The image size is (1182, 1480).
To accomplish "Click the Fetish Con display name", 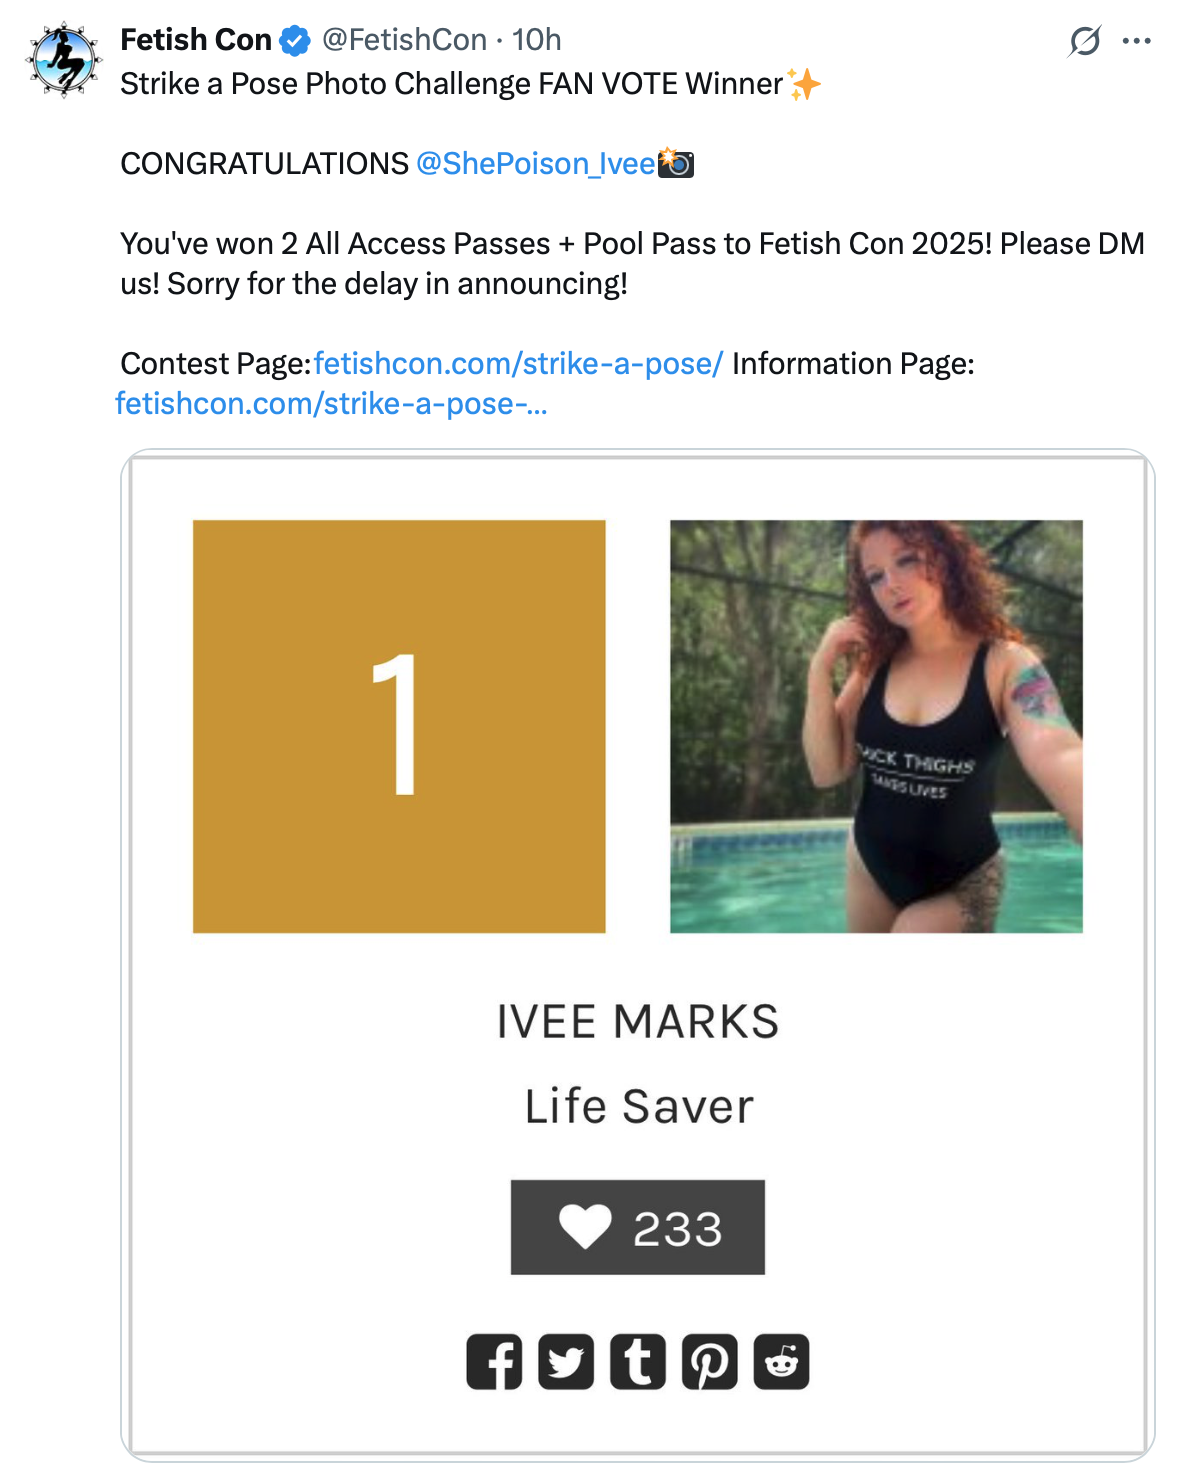I will [x=196, y=40].
